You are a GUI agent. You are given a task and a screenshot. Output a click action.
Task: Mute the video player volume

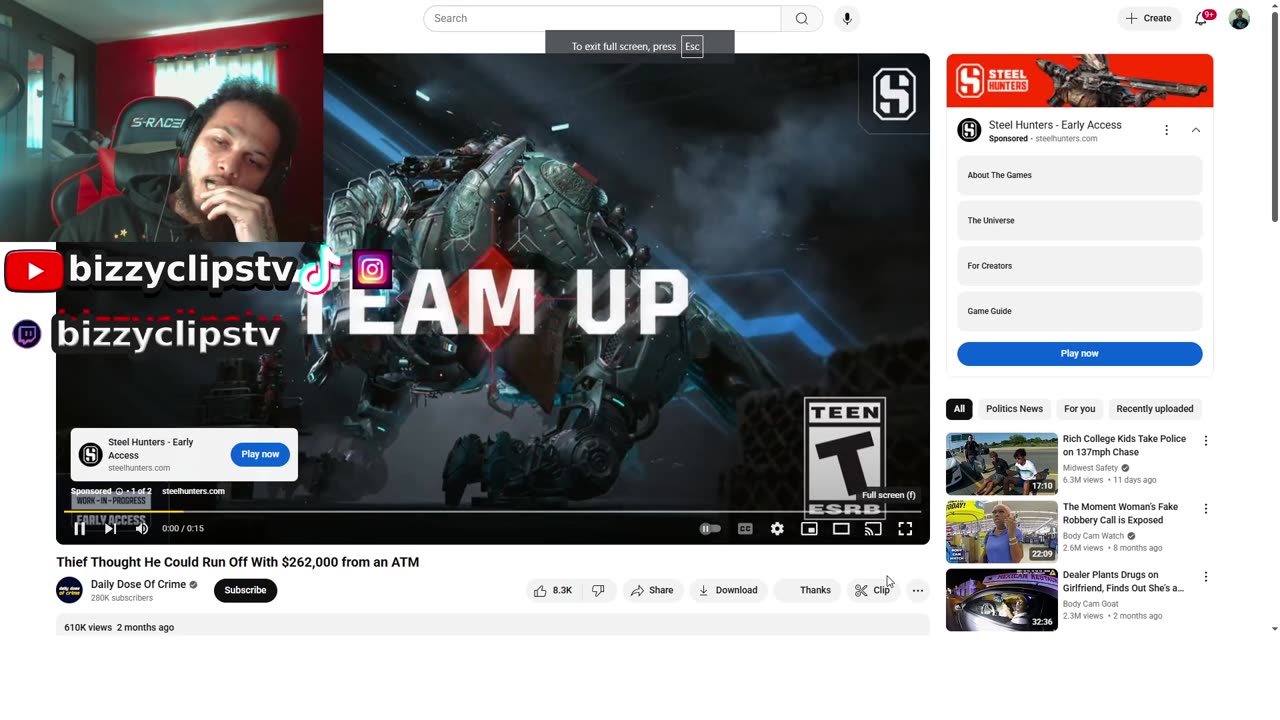pos(142,528)
